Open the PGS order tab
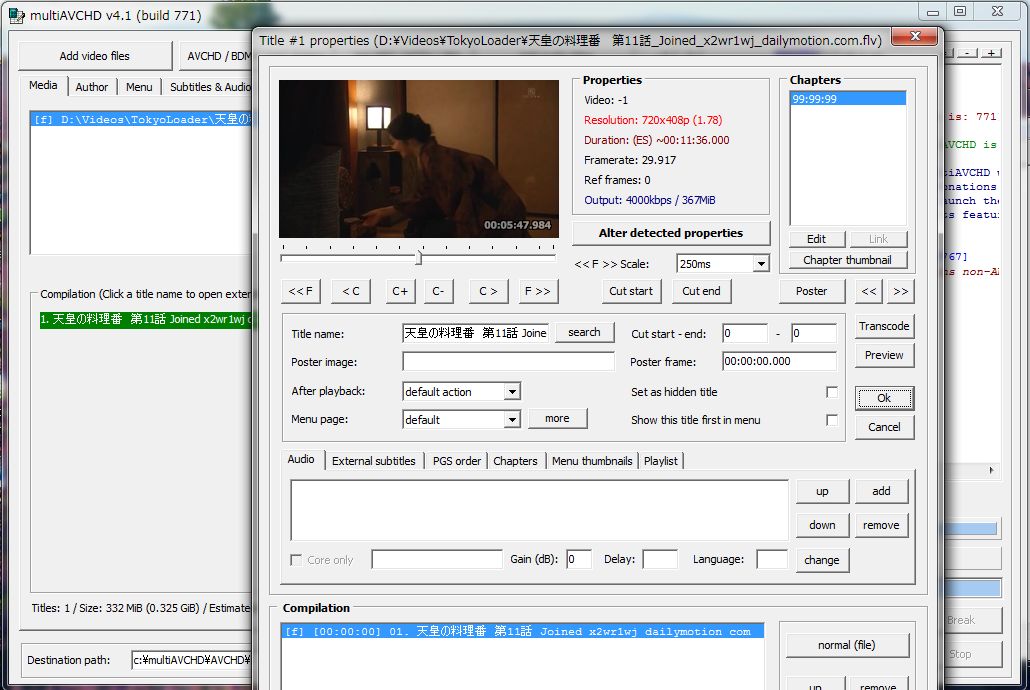Image resolution: width=1030 pixels, height=690 pixels. coord(457,461)
